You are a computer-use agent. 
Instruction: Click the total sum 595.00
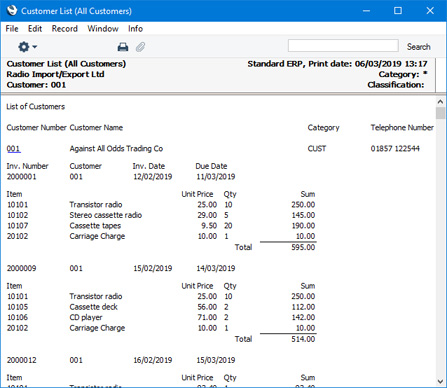(303, 247)
